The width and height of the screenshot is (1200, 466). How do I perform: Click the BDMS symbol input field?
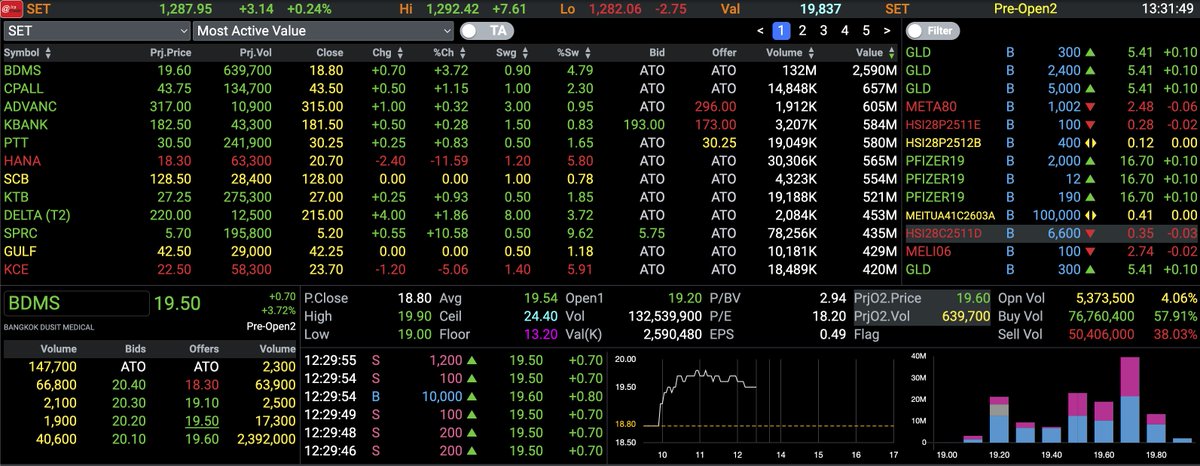pyautogui.click(x=76, y=304)
